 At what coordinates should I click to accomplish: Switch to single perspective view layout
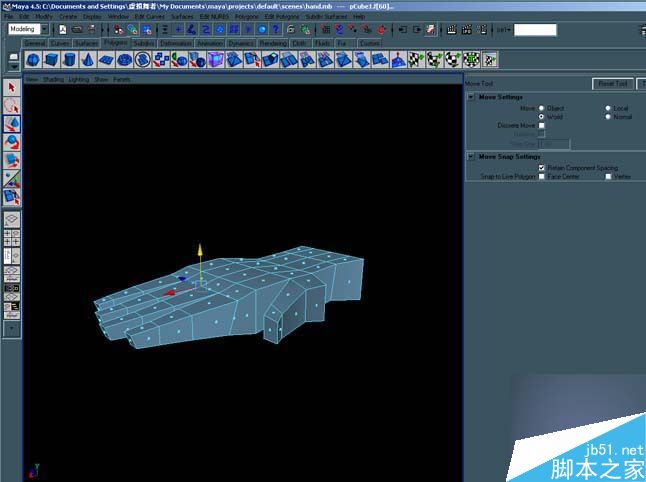[x=12, y=219]
